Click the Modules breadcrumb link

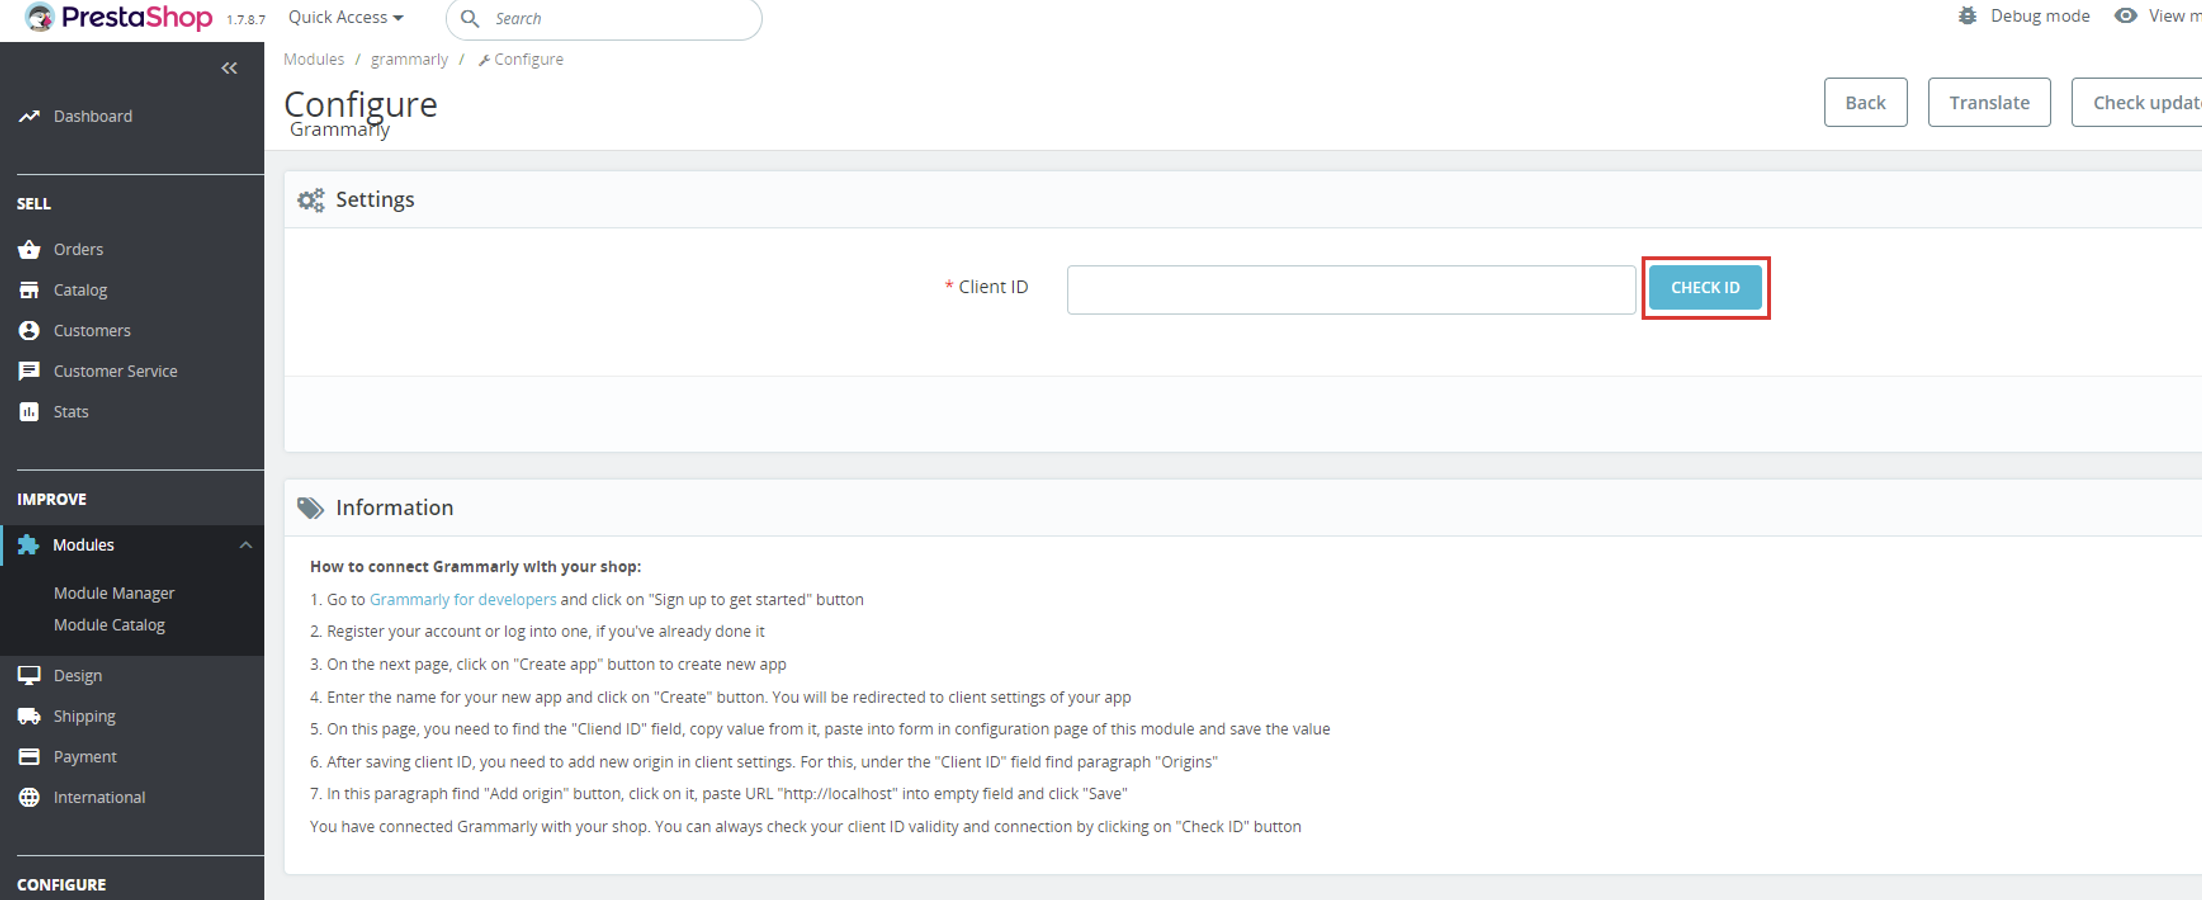[314, 59]
